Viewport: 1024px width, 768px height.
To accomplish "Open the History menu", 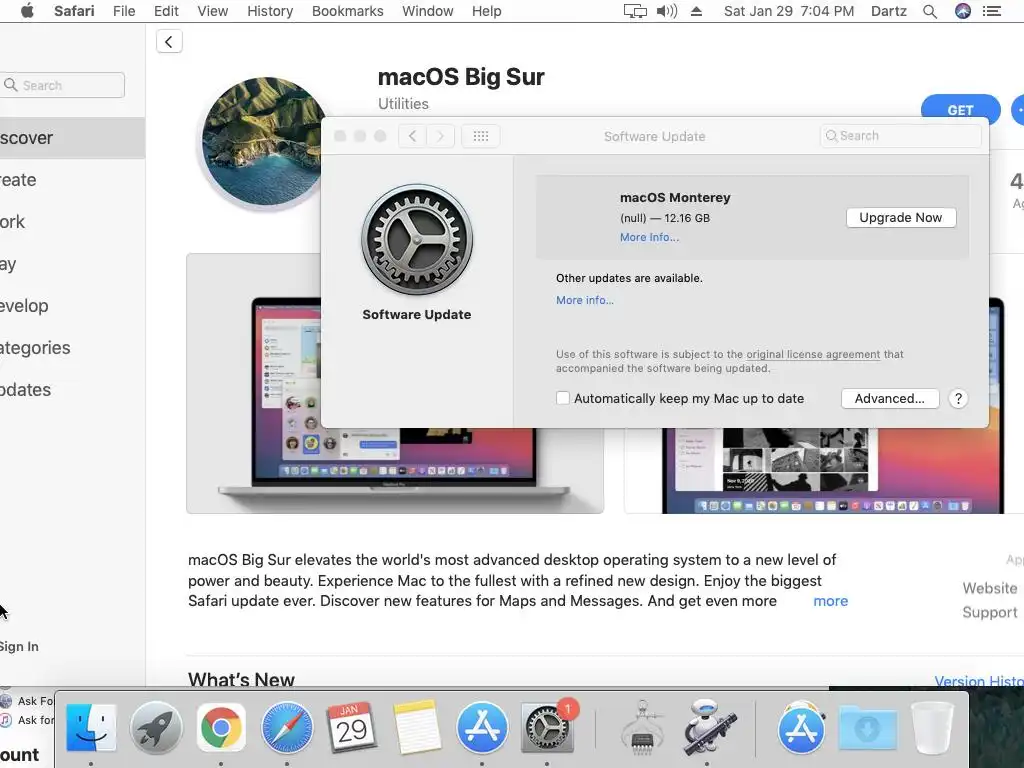I will [x=270, y=11].
